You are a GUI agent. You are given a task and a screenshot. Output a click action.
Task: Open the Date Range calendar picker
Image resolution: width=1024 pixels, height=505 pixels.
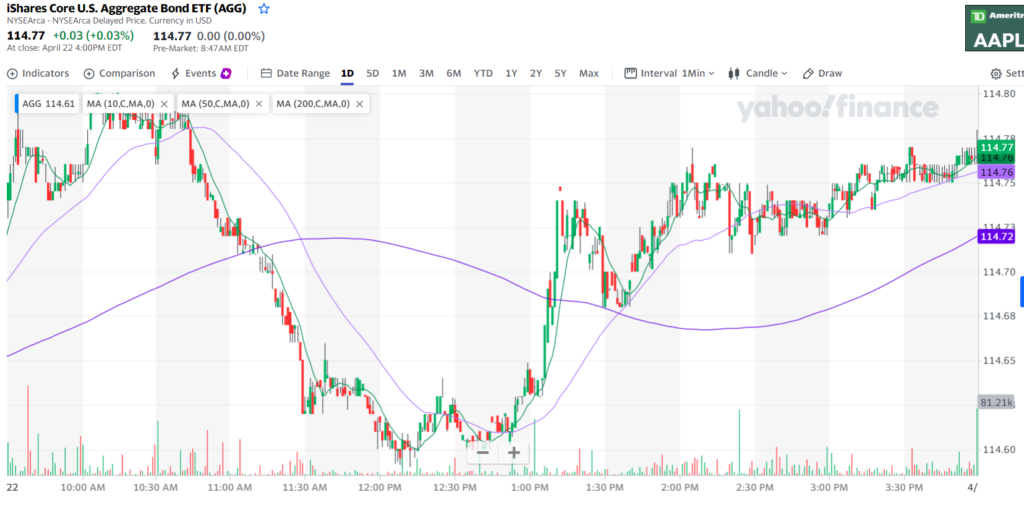(x=295, y=73)
